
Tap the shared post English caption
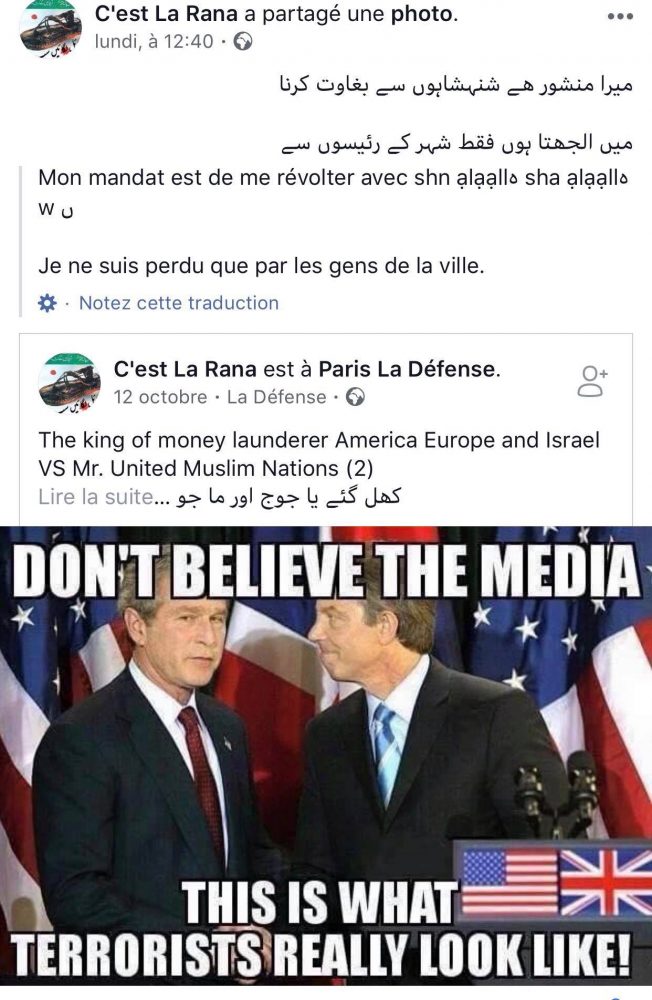[319, 454]
